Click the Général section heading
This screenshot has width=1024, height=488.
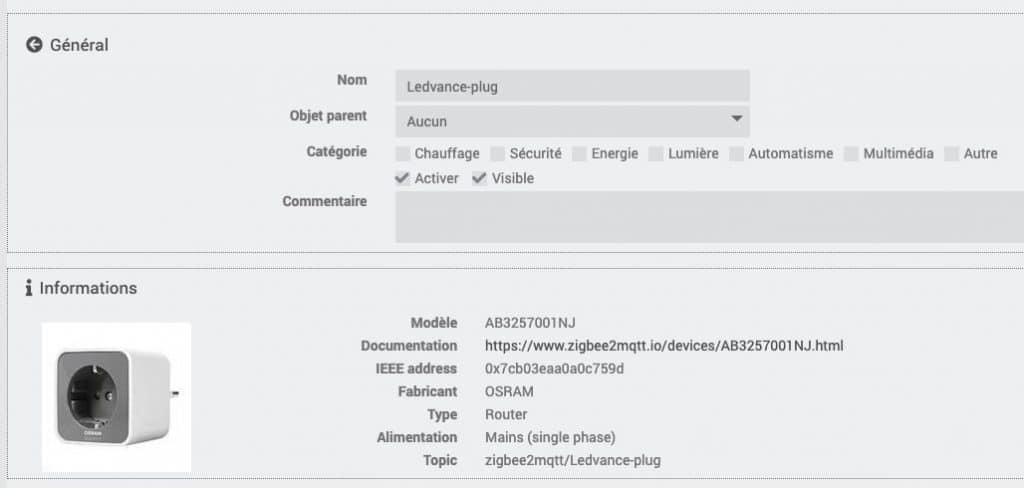(x=79, y=45)
